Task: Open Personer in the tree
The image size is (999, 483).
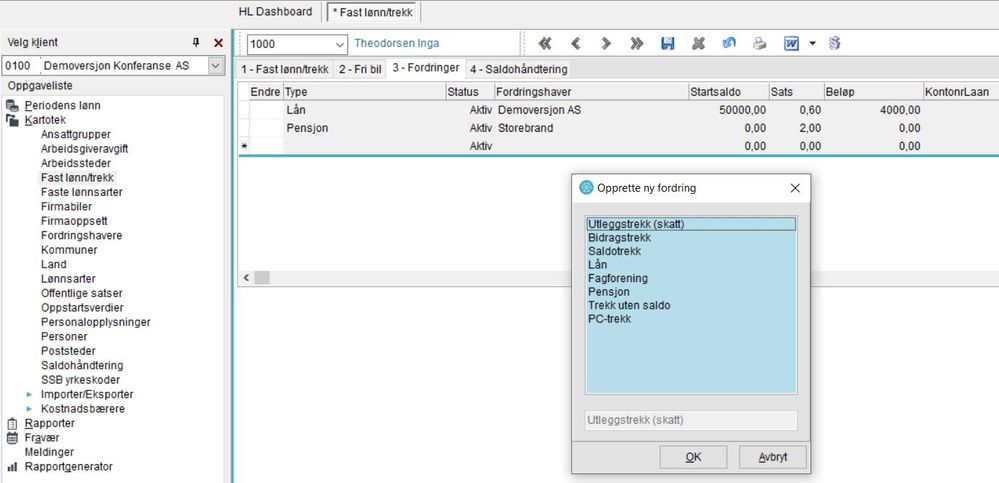Action: (64, 336)
